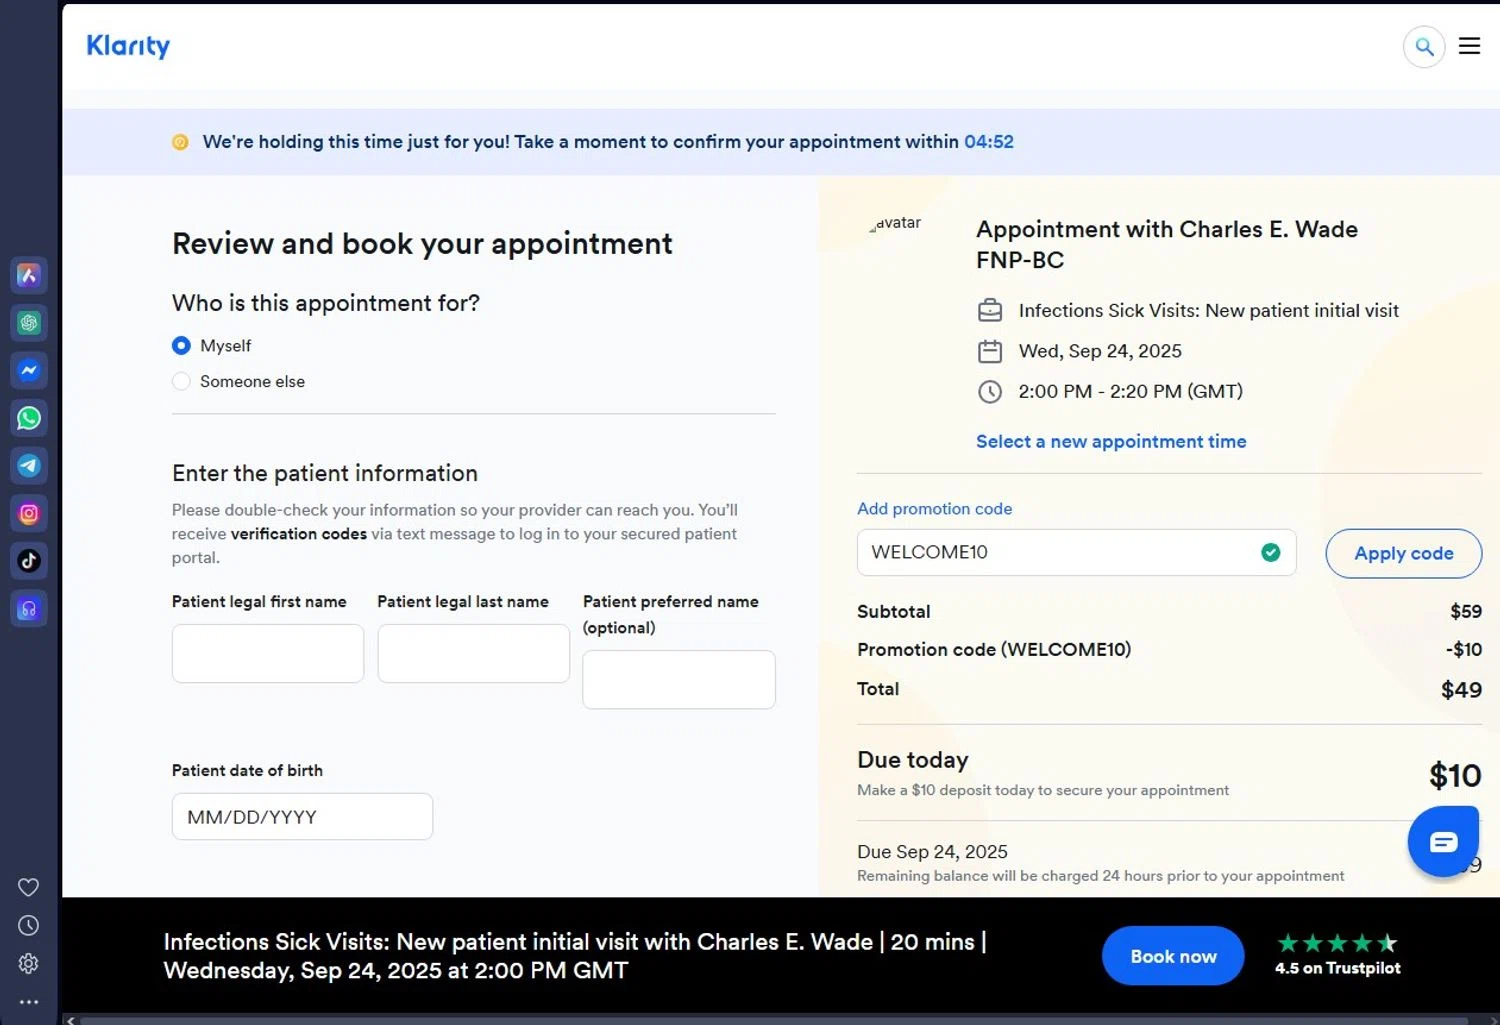
Task: Click the Klarity logo
Action: (x=128, y=46)
